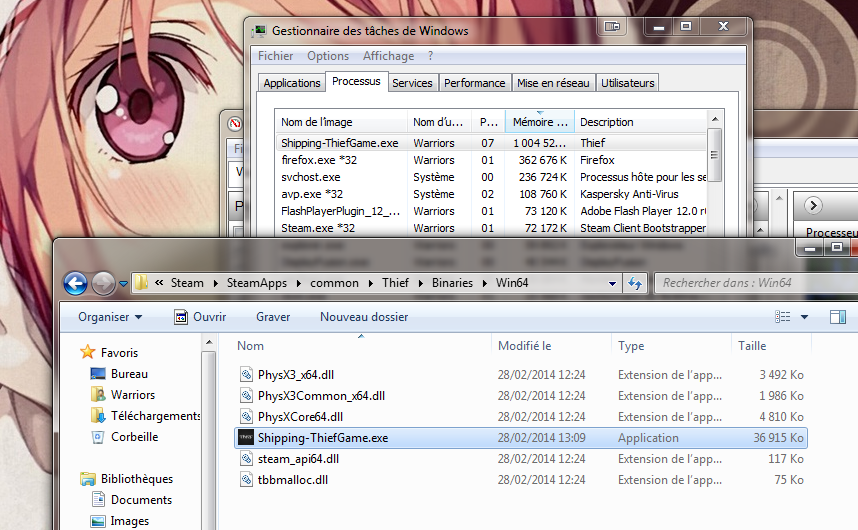Click Graver in the Explorer toolbar
Image resolution: width=858 pixels, height=530 pixels.
[x=273, y=317]
